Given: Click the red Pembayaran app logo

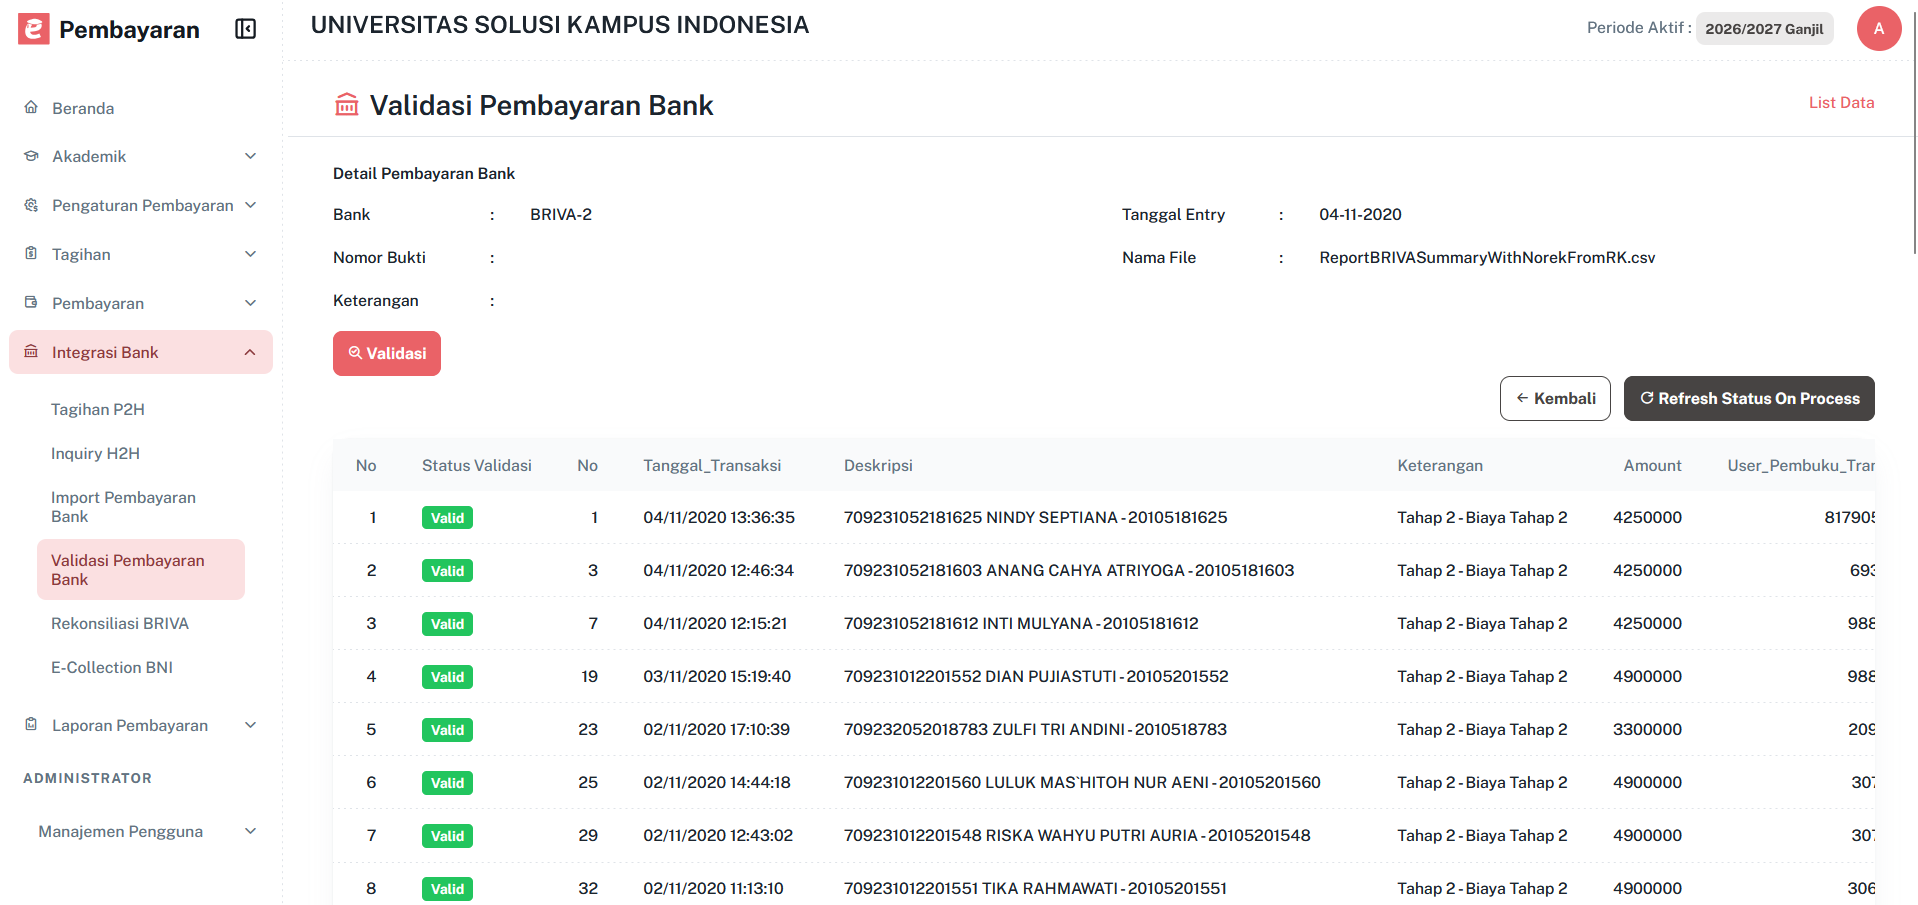Looking at the screenshot, I should [x=33, y=29].
